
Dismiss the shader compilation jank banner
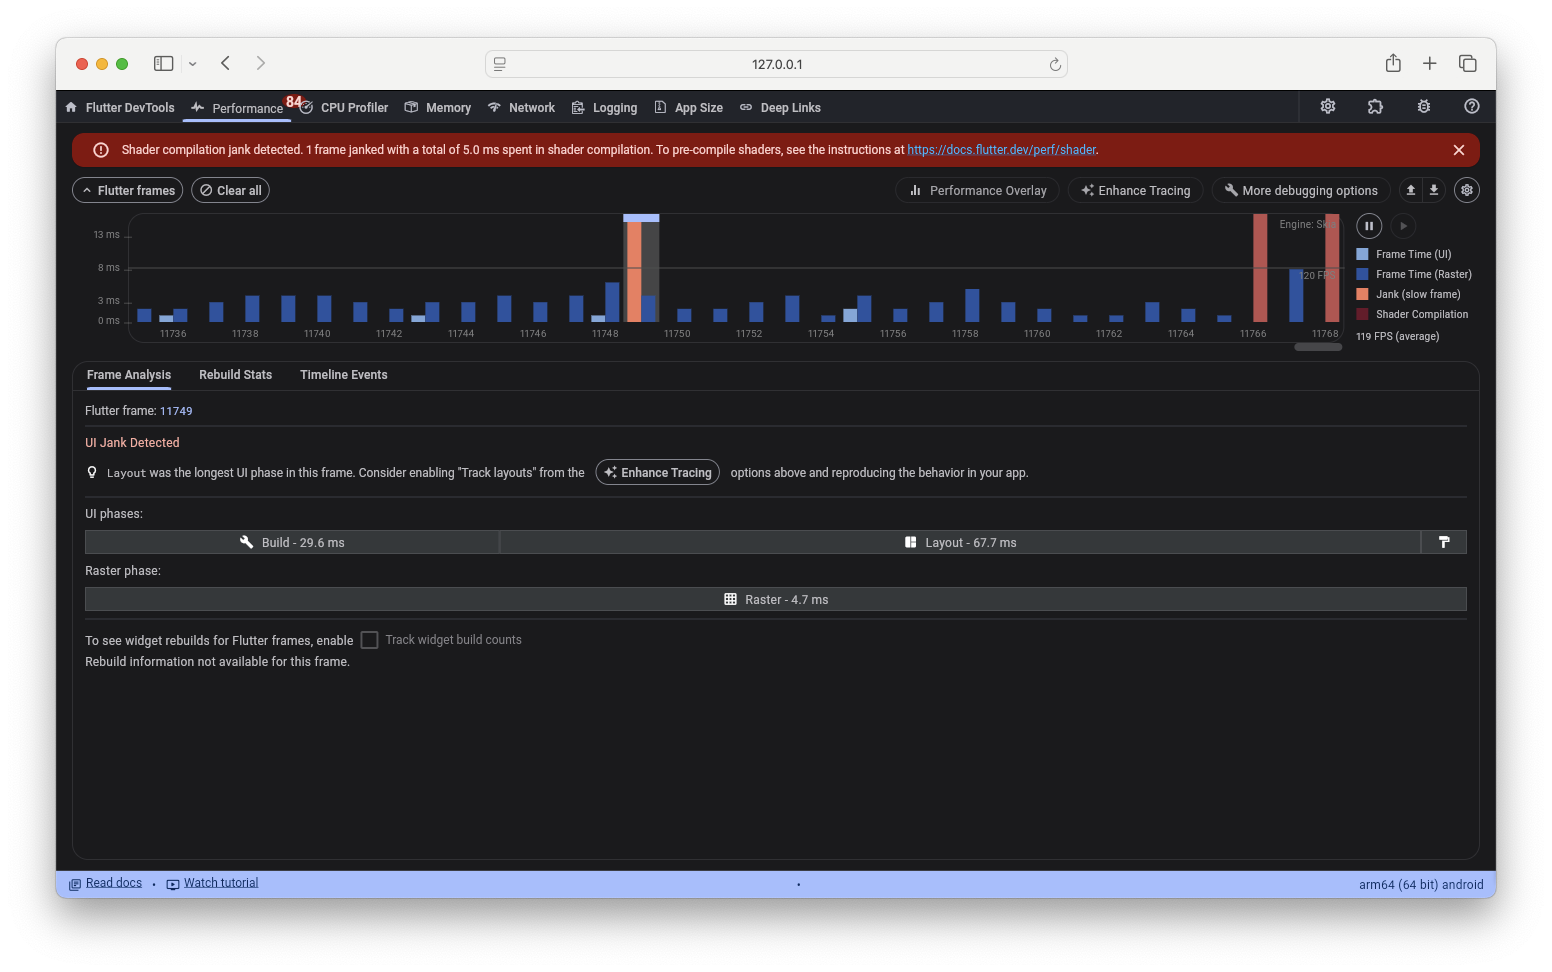click(x=1459, y=150)
